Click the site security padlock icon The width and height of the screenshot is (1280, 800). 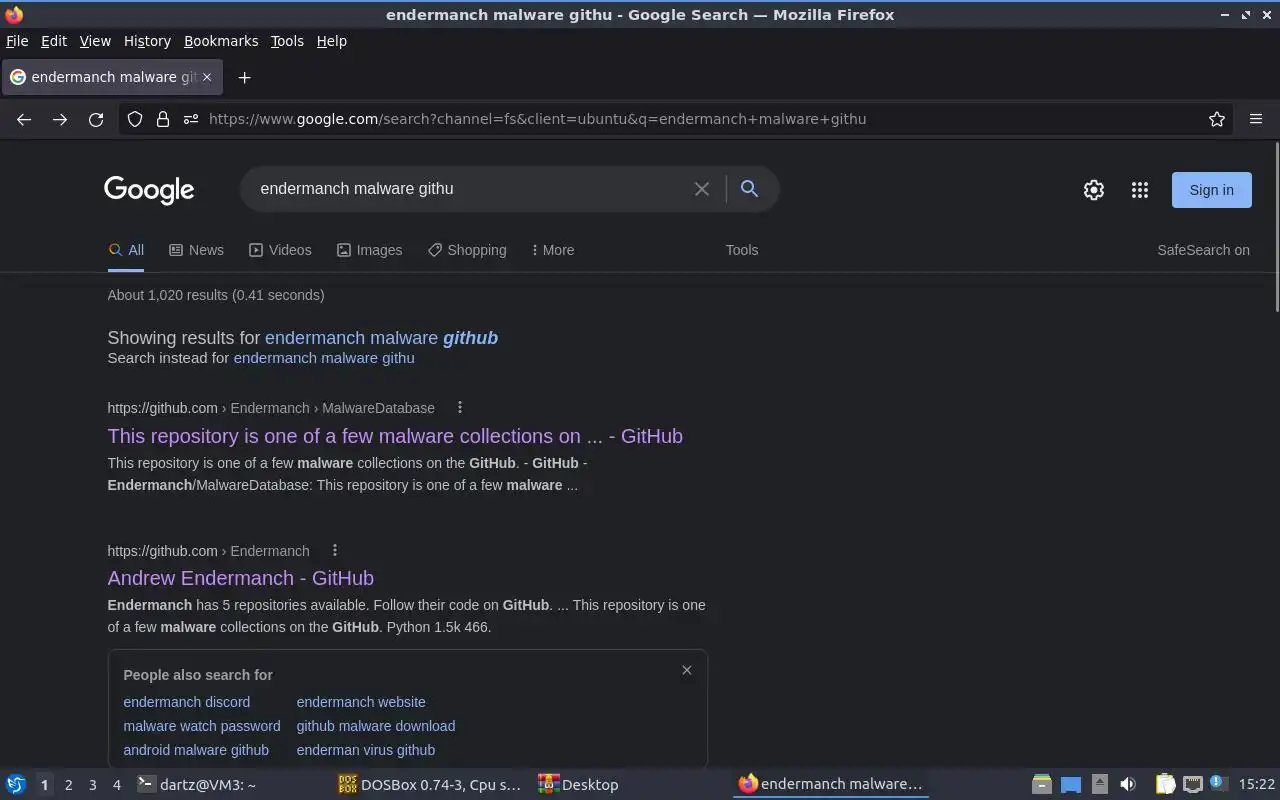click(x=163, y=119)
